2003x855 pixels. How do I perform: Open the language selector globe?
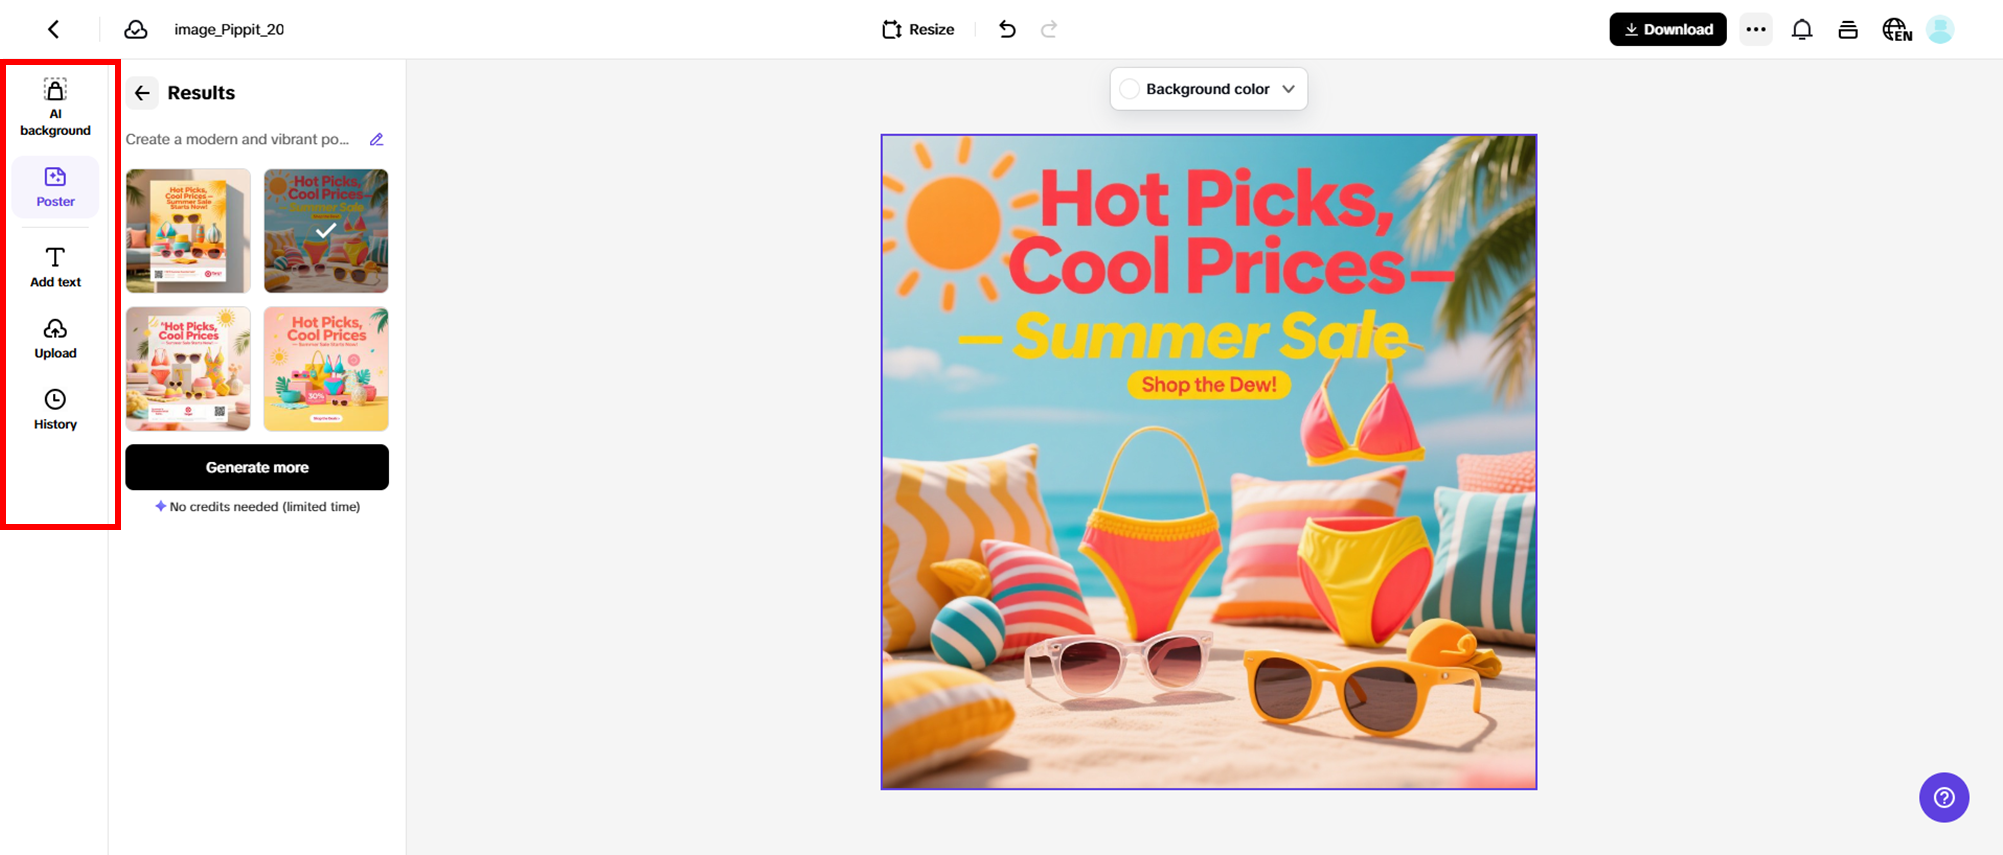pos(1896,29)
